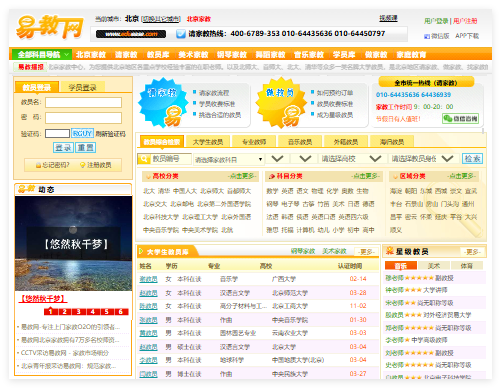This screenshot has height=388, width=501.
Task: Open 更多 in 大学生教员库 header
Action: tap(366, 252)
